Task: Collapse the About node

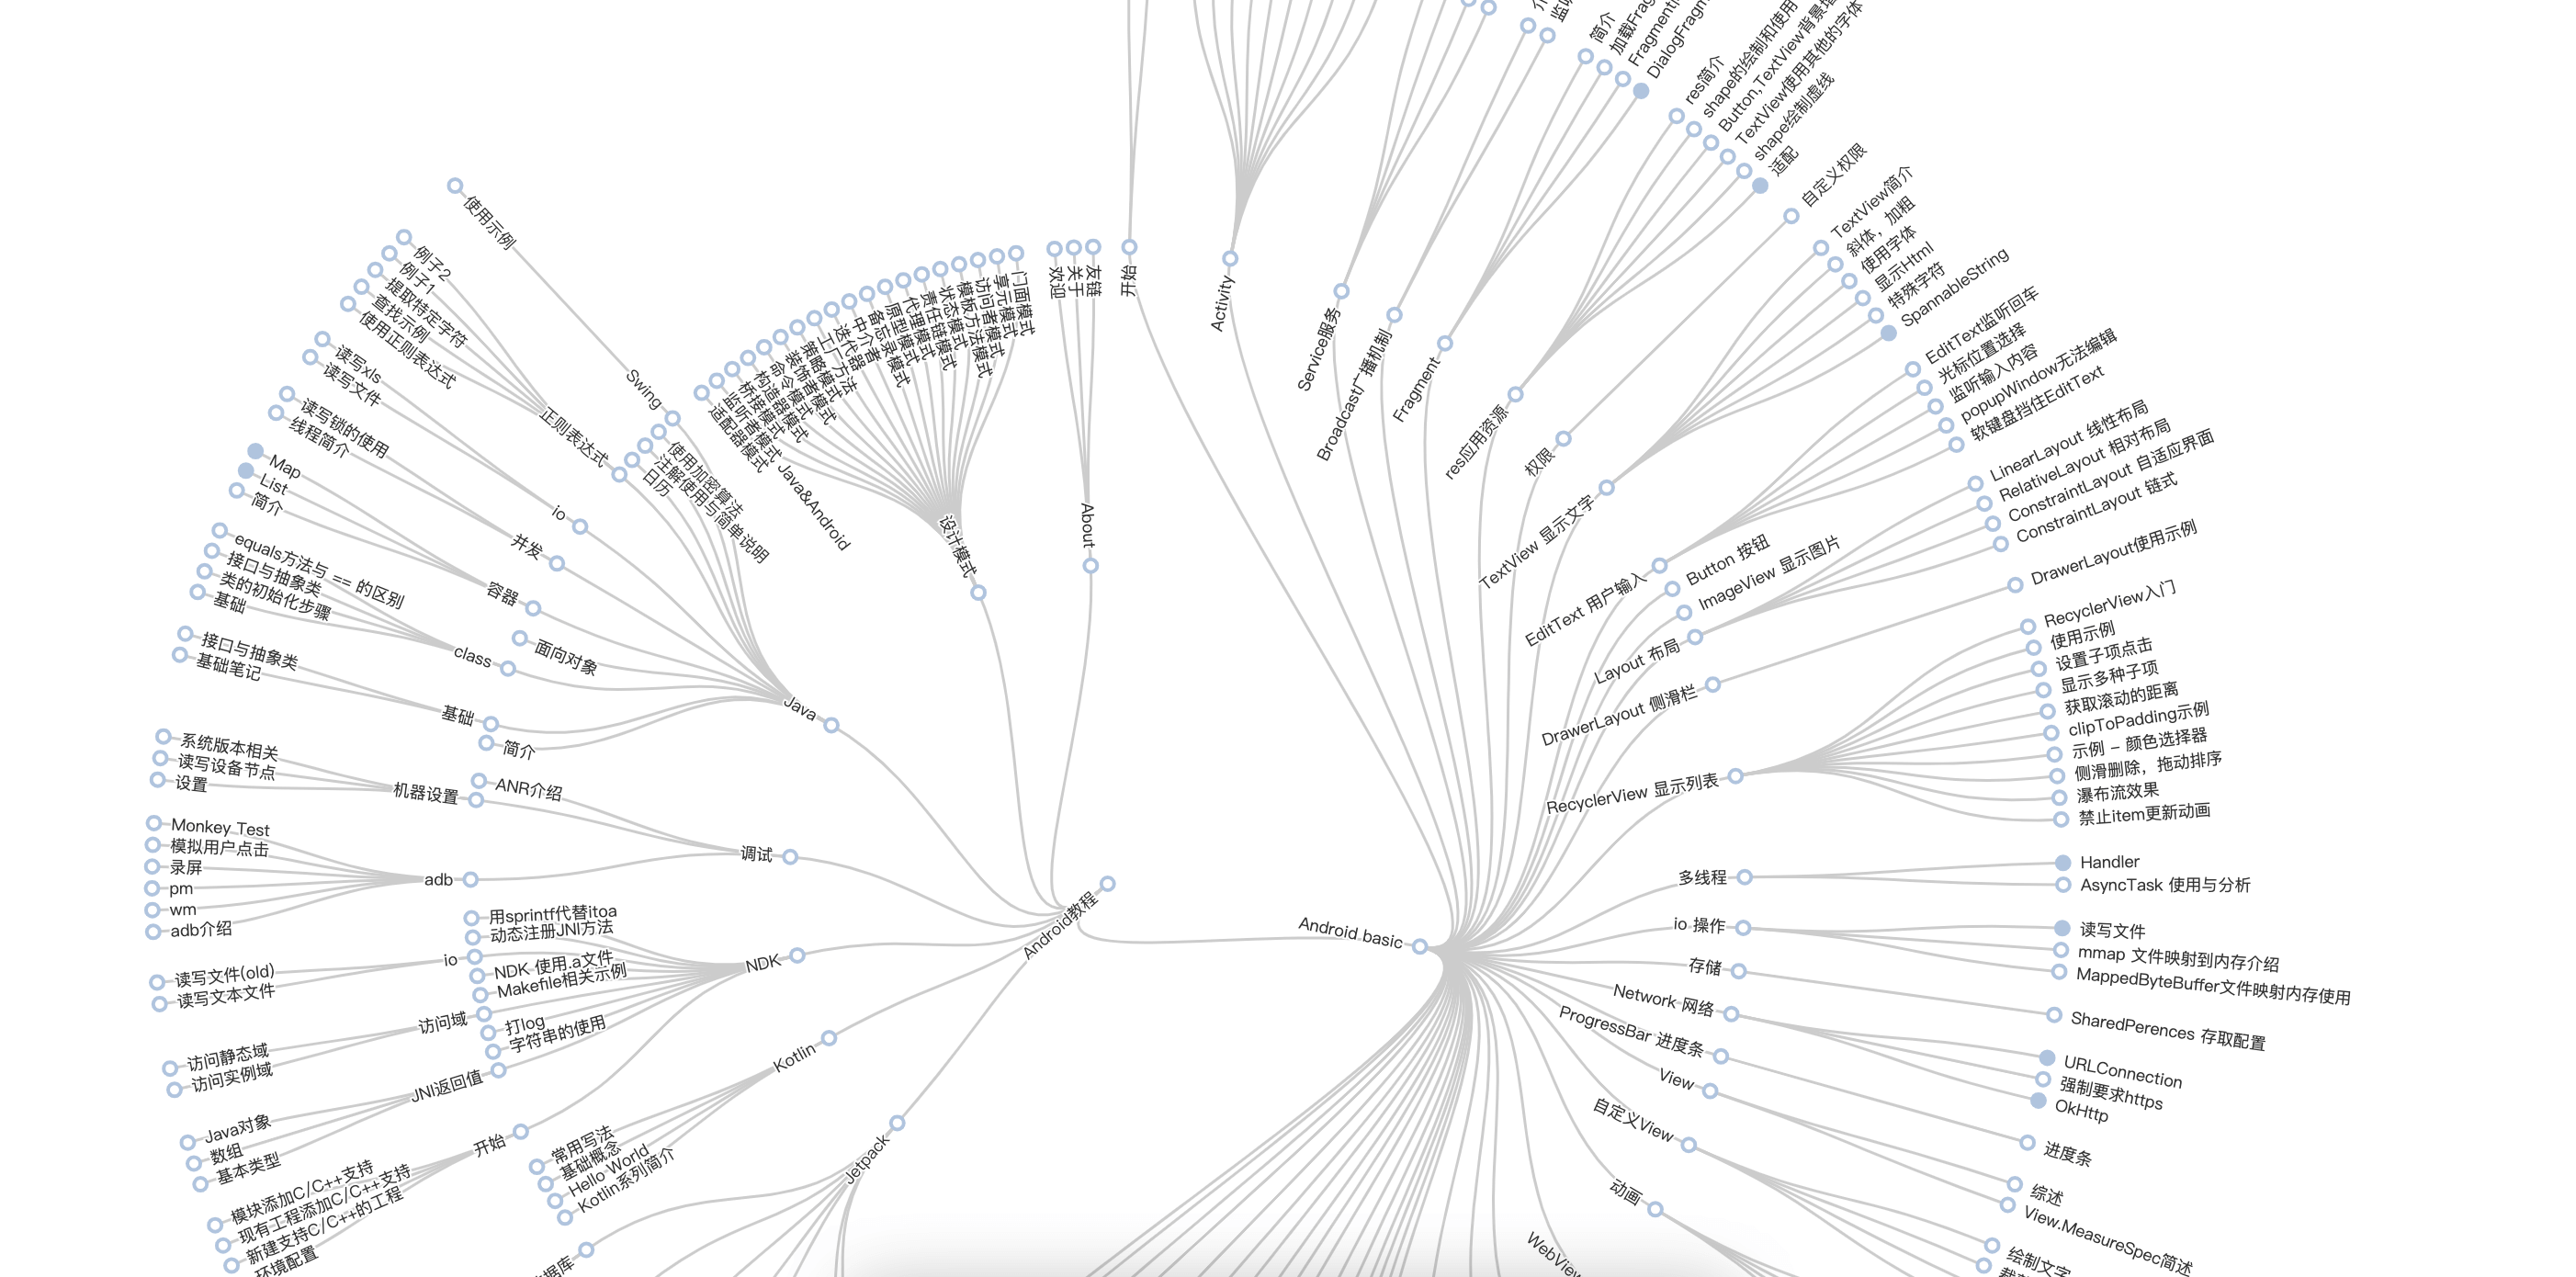Action: [1090, 566]
